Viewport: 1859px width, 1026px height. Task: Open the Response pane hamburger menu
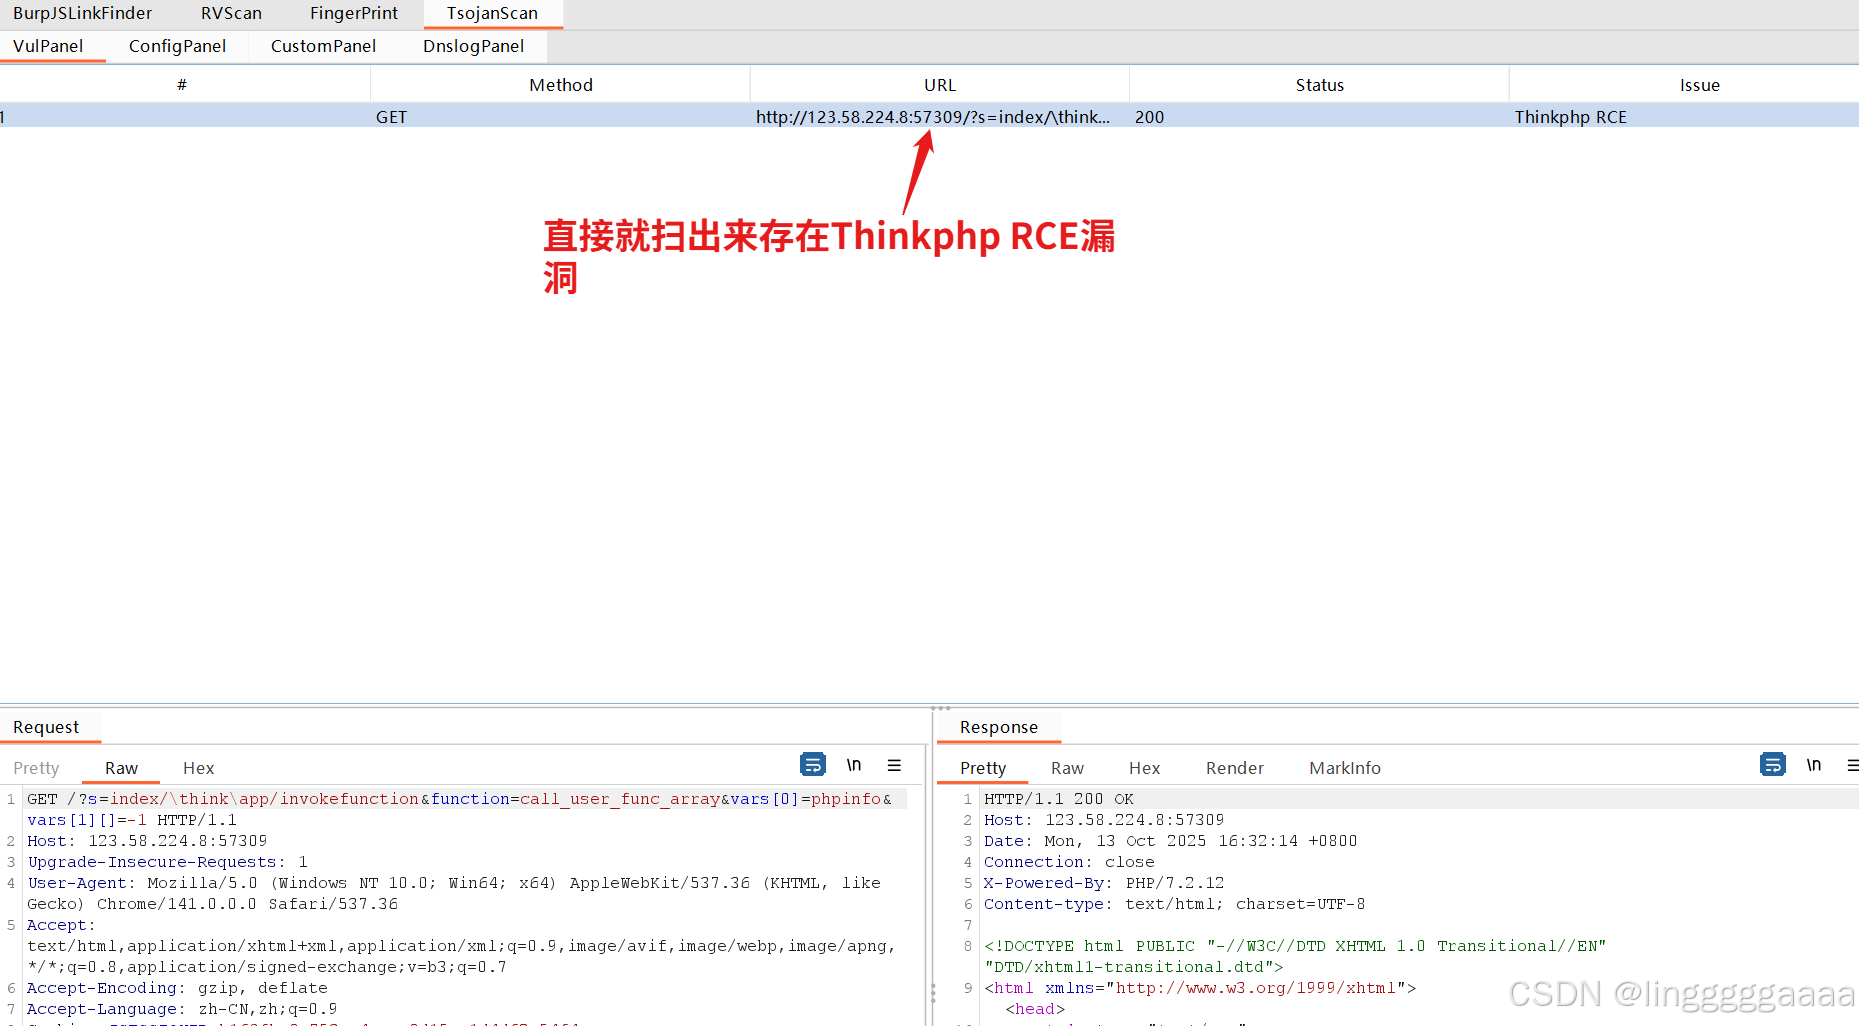point(1852,765)
